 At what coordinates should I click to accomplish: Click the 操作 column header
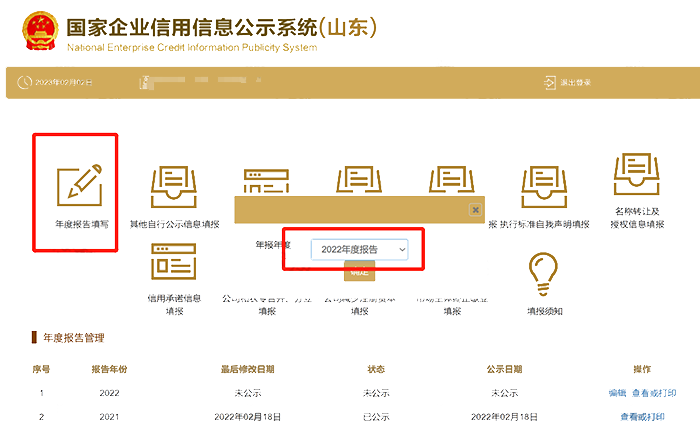642,369
